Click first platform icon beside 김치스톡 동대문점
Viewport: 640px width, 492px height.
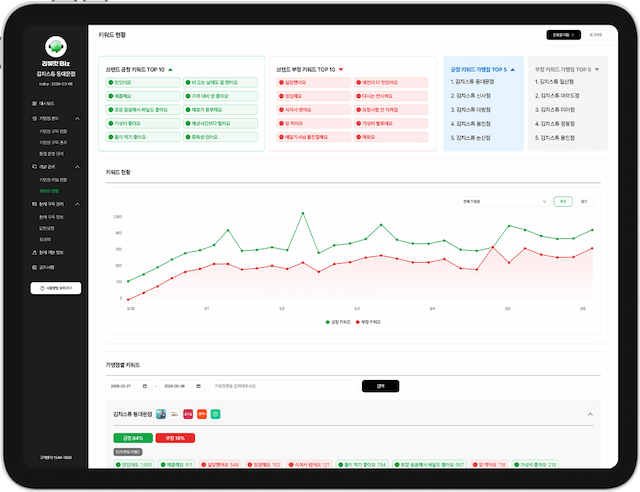click(x=161, y=414)
